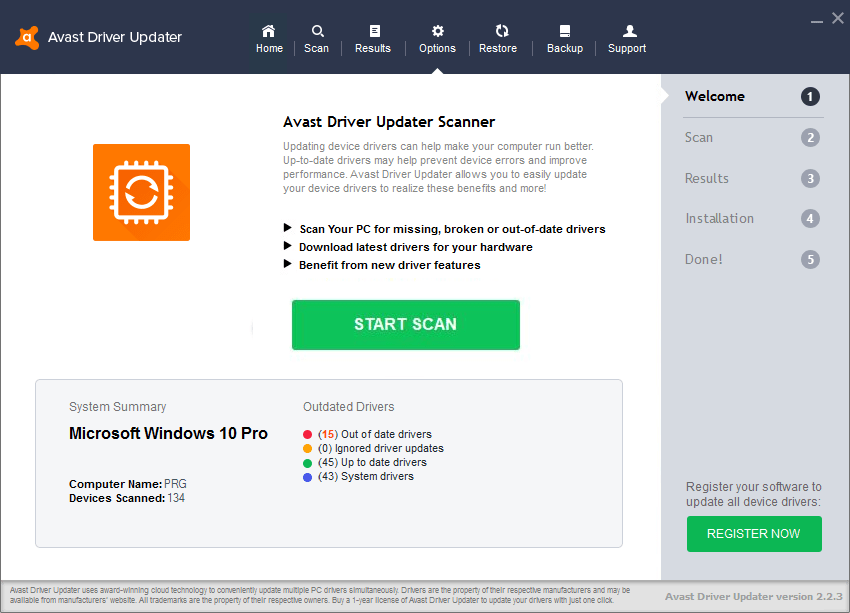Close the Avast Driver Updater window
Screen dimensions: 850x613
pos(838,18)
